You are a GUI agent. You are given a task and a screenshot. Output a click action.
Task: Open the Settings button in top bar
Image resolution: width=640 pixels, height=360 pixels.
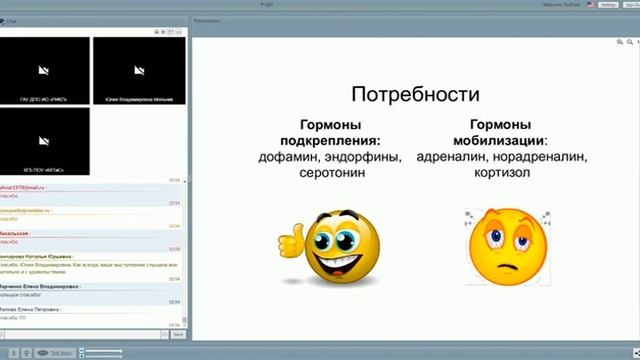tap(608, 4)
